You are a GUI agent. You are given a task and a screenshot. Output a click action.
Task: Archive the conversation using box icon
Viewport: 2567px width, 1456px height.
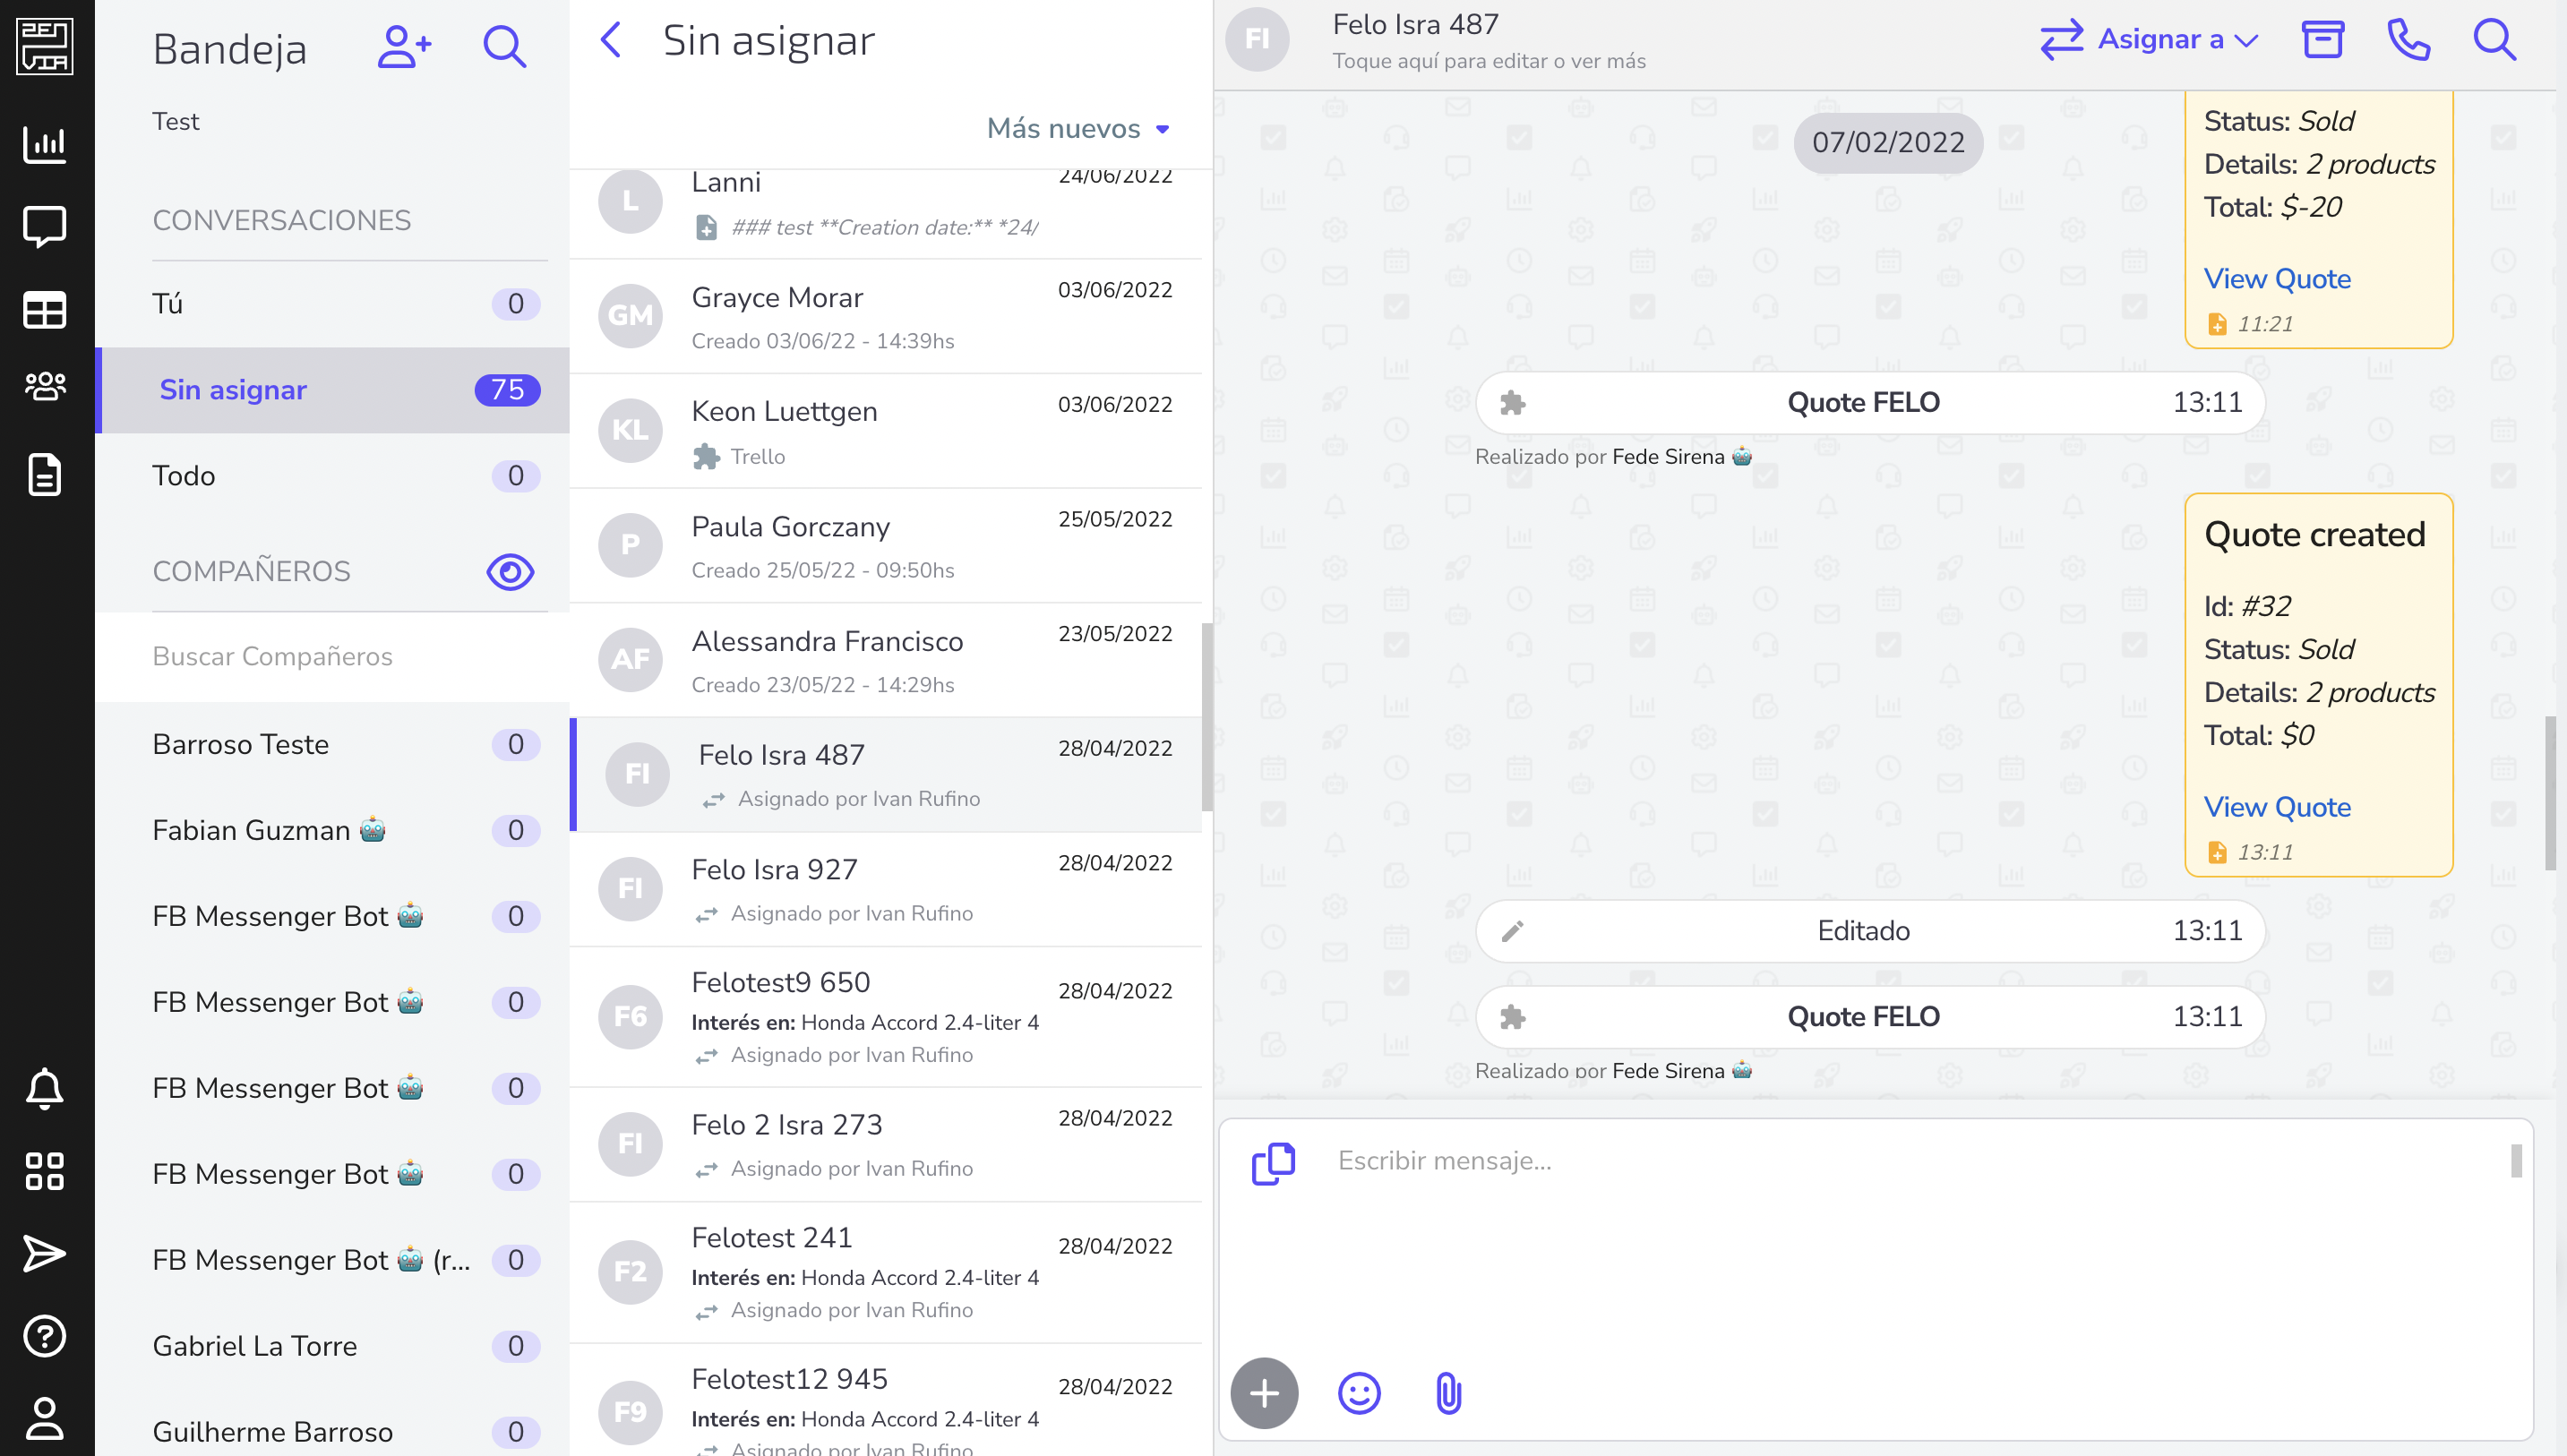[x=2322, y=40]
